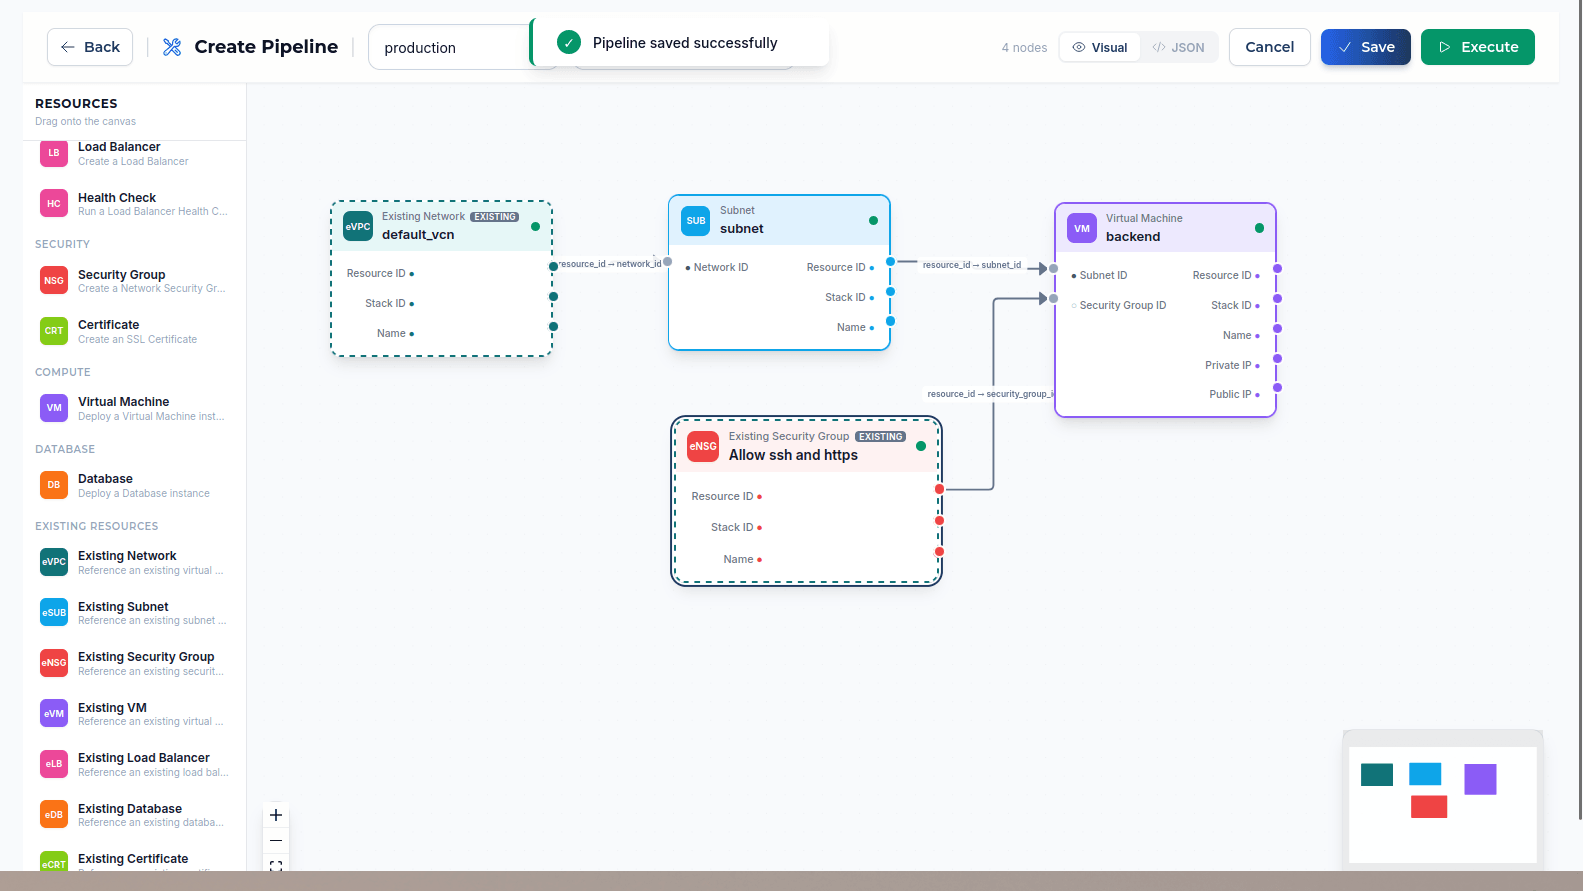Image resolution: width=1583 pixels, height=891 pixels.
Task: Click the backend node Security Group ID port
Action: 1054,298
